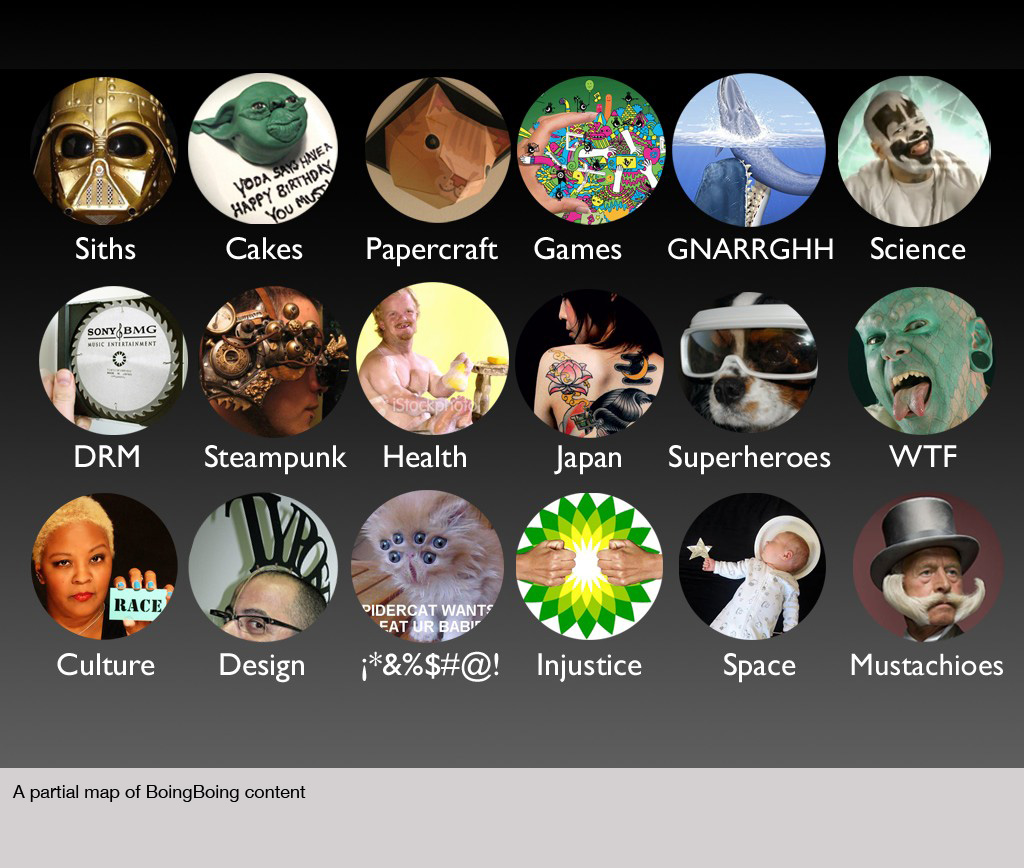The height and width of the screenshot is (868, 1024).
Task: Open the dog with goggles thumbnail
Action: pos(748,362)
